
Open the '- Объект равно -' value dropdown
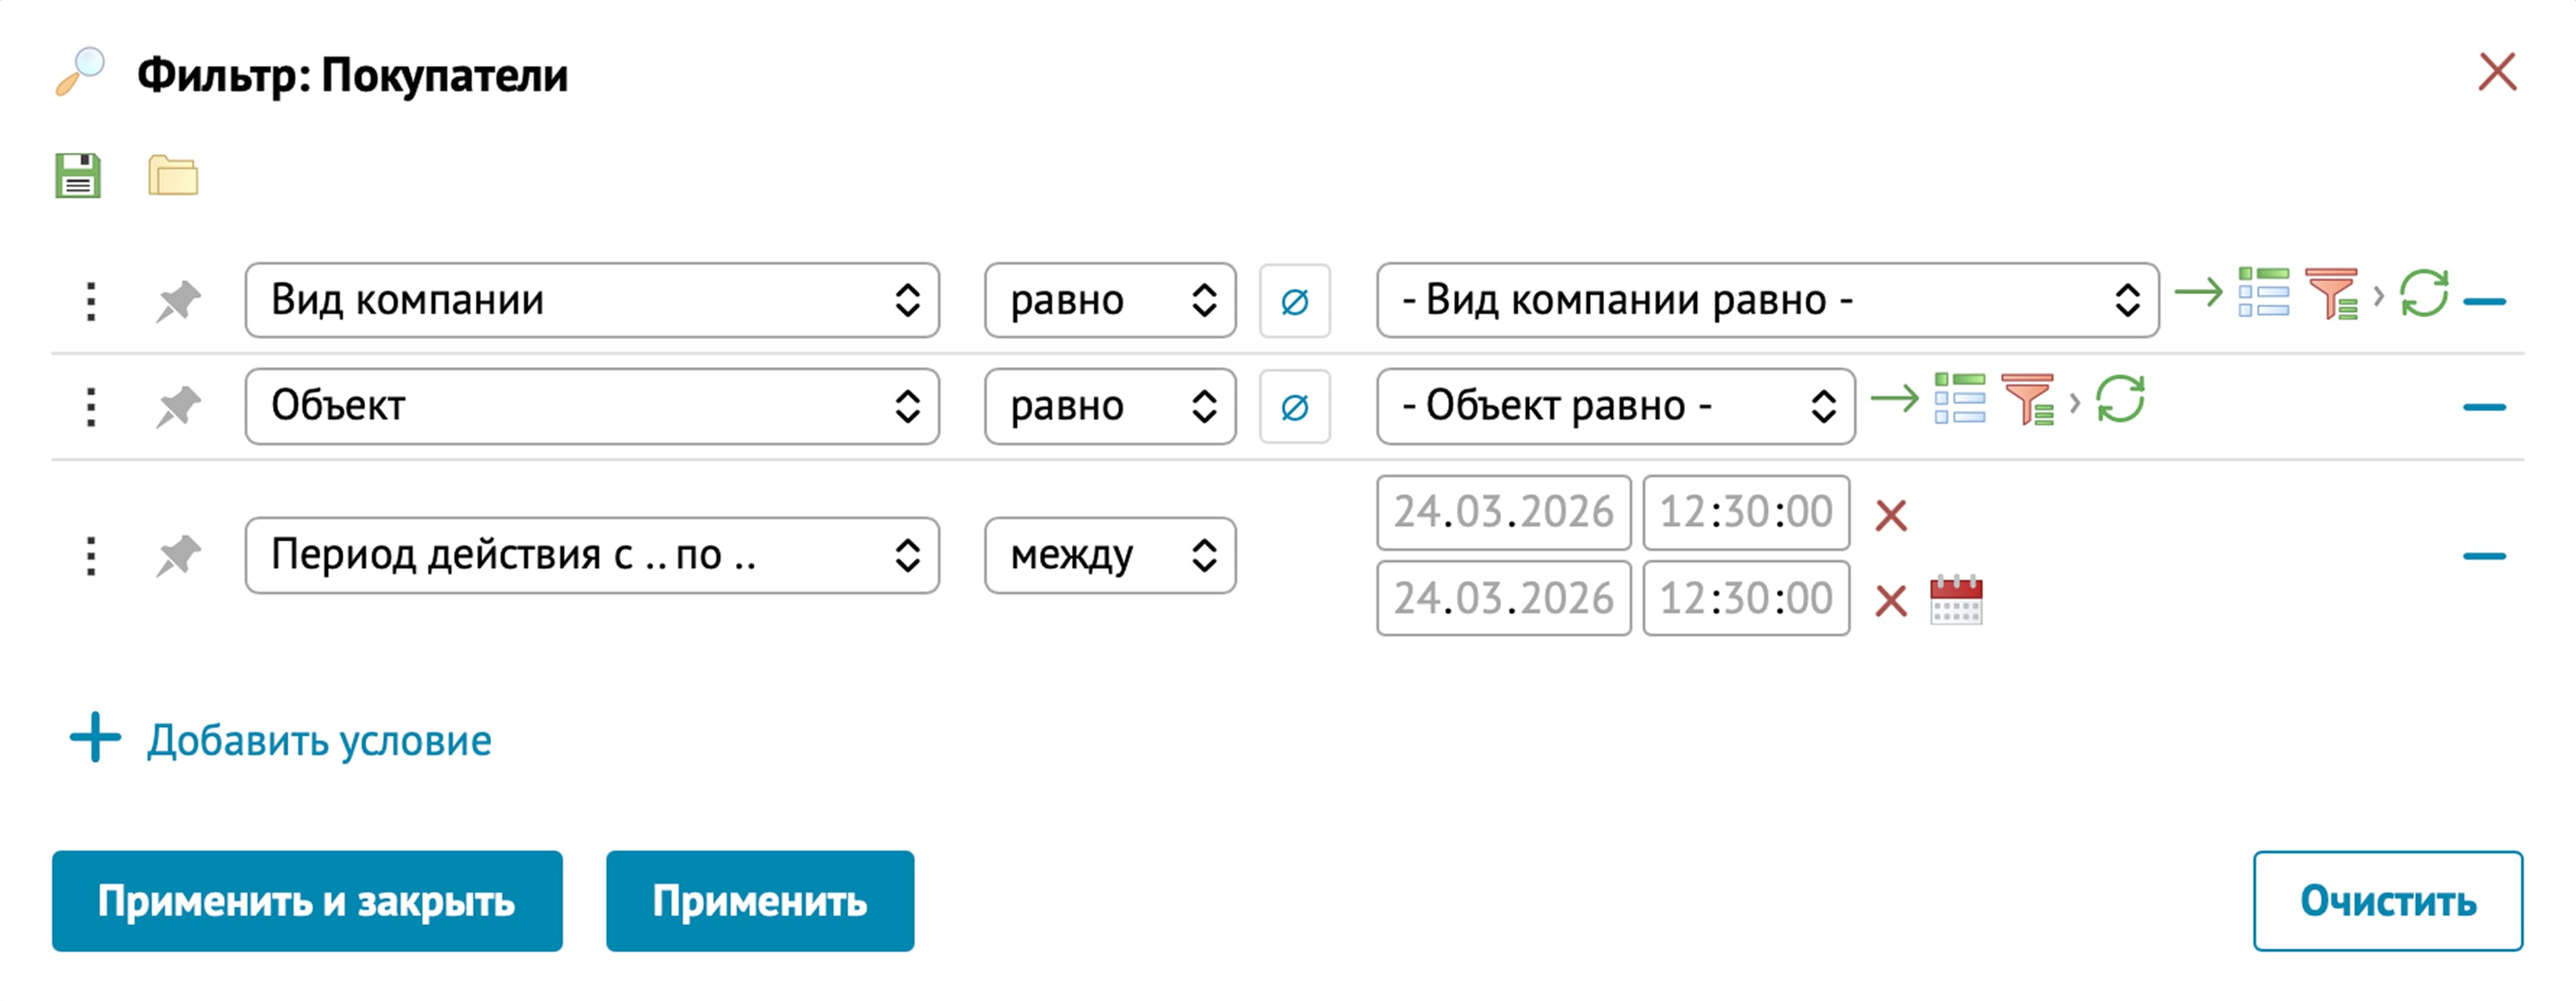coord(1615,407)
